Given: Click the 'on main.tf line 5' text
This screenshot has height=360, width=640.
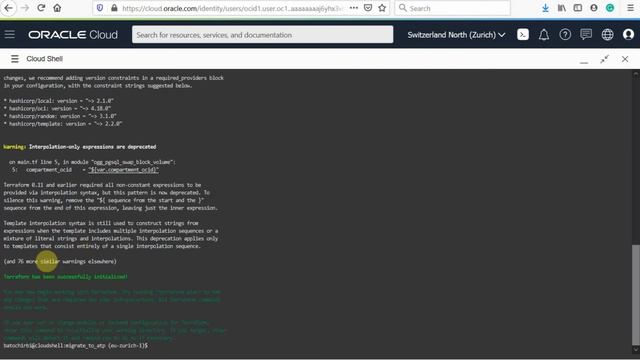Looking at the screenshot, I should click(92, 162).
